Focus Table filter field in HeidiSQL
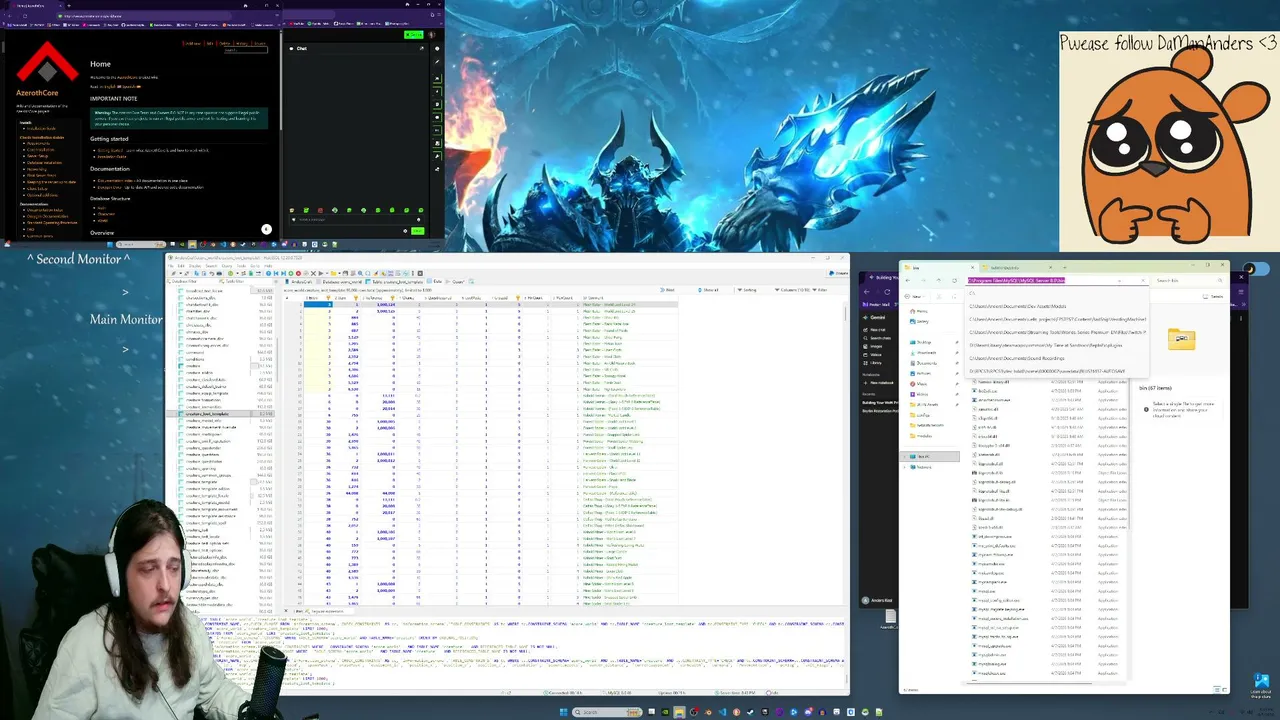1280x720 pixels. 247,281
